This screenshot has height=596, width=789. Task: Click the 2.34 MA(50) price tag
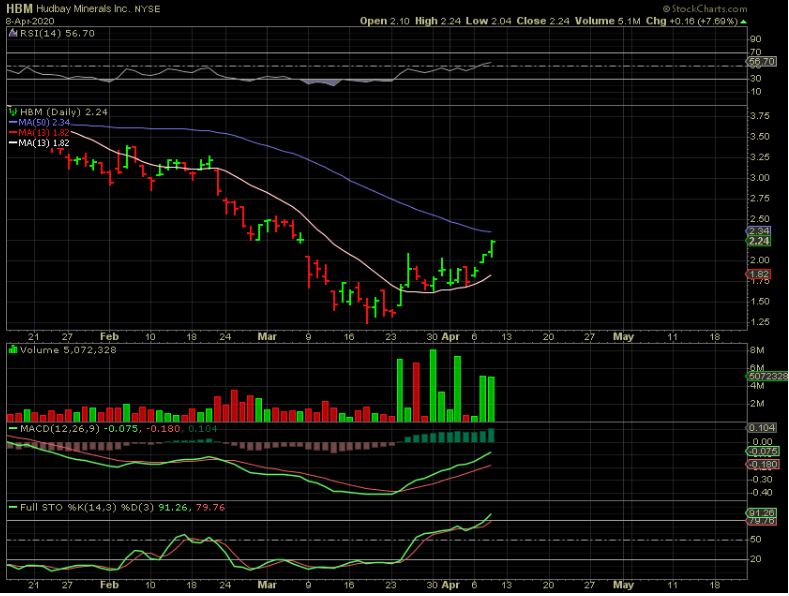tap(758, 230)
